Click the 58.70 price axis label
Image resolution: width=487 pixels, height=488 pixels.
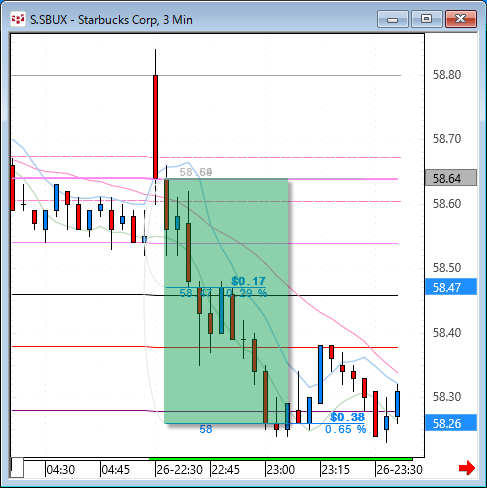coord(447,138)
